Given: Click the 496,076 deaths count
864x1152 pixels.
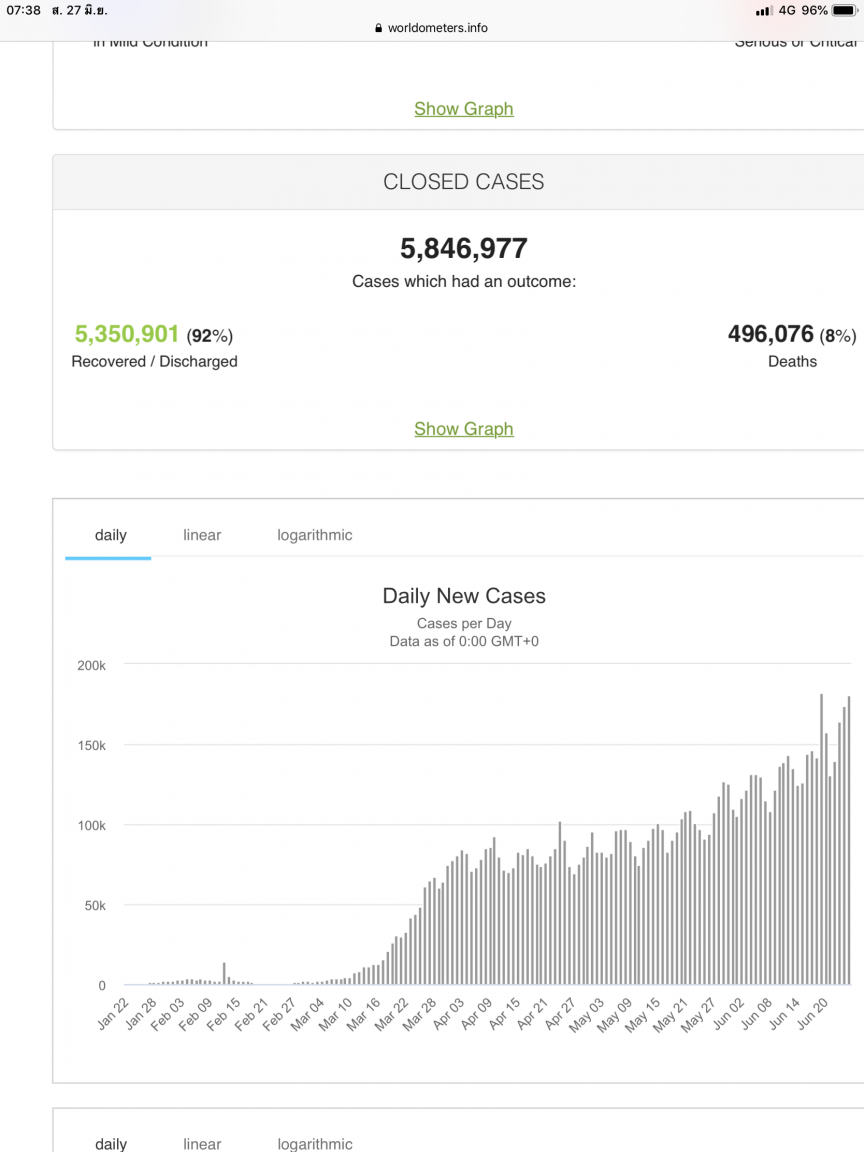Looking at the screenshot, I should (771, 334).
